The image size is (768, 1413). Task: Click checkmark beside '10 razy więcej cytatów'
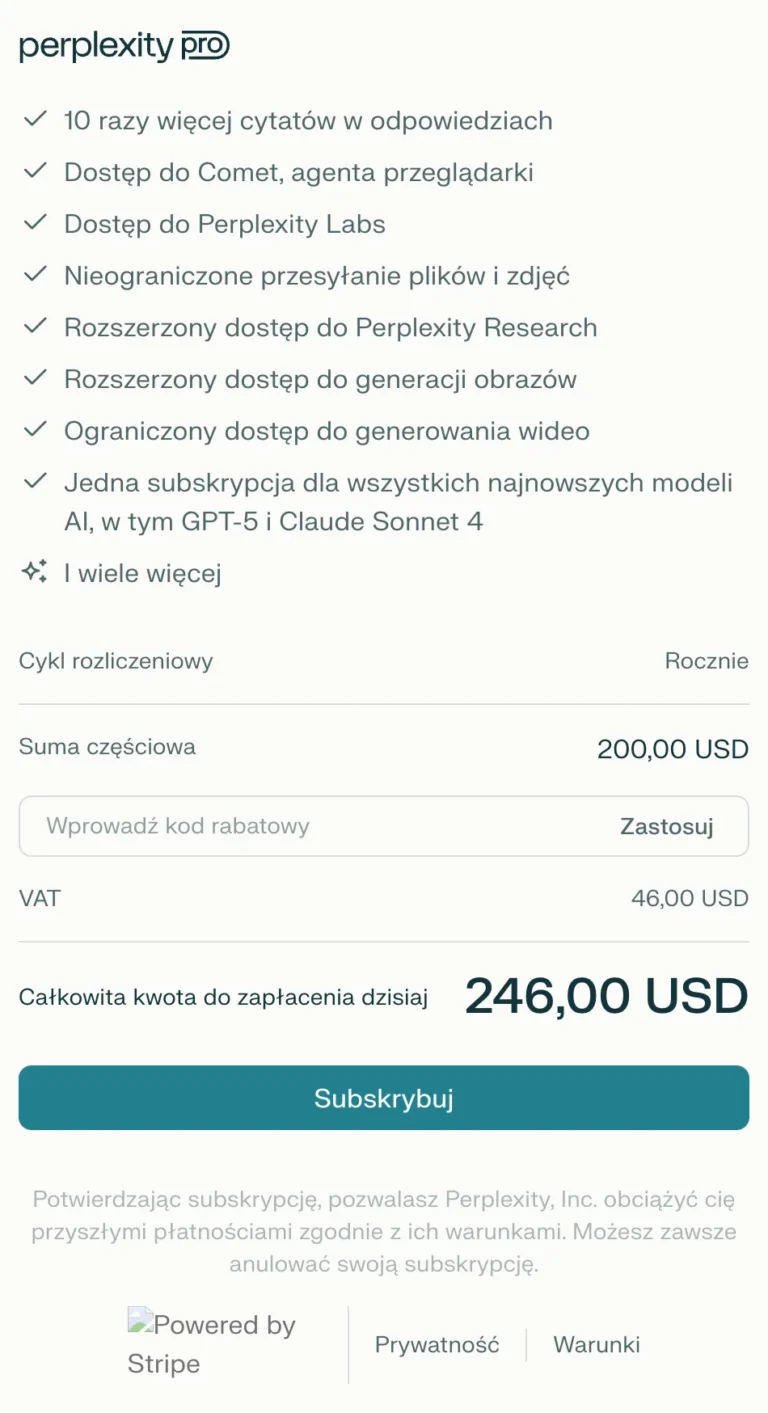[35, 120]
